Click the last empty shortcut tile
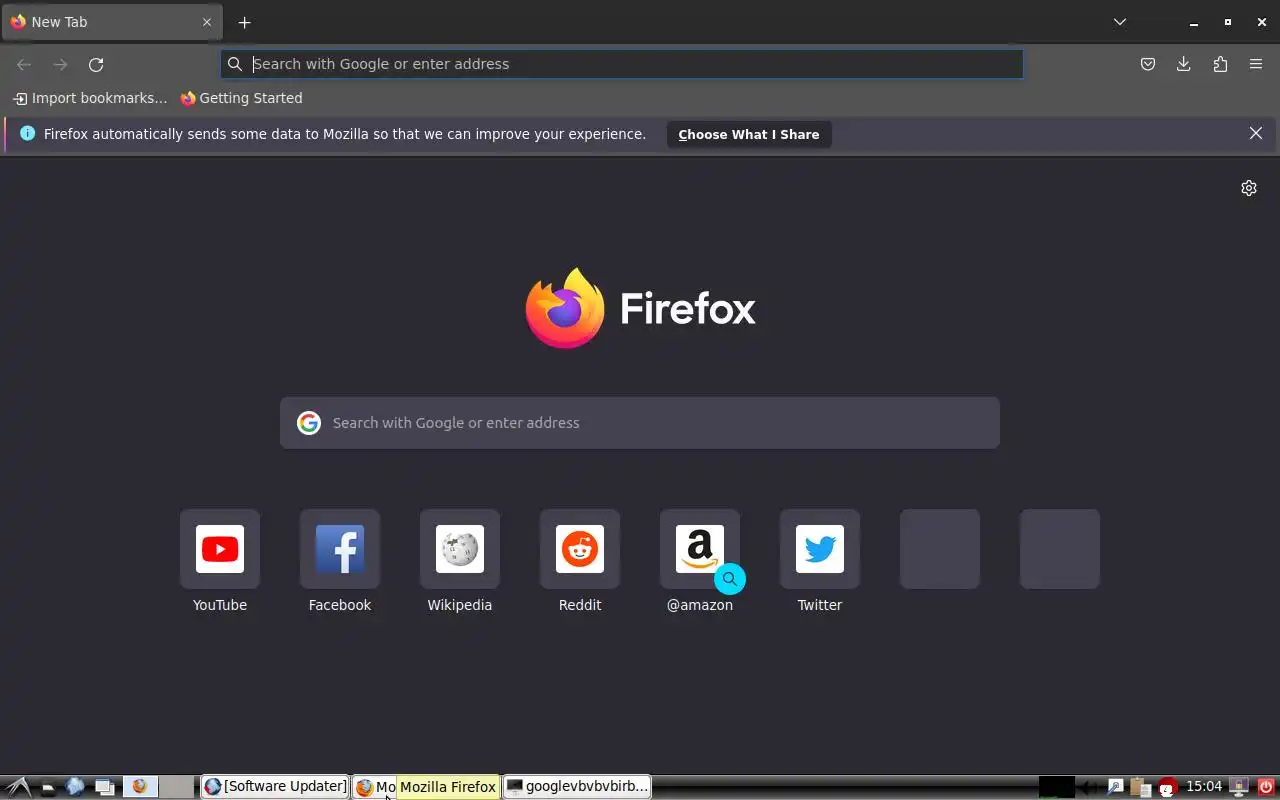 click(x=1060, y=549)
